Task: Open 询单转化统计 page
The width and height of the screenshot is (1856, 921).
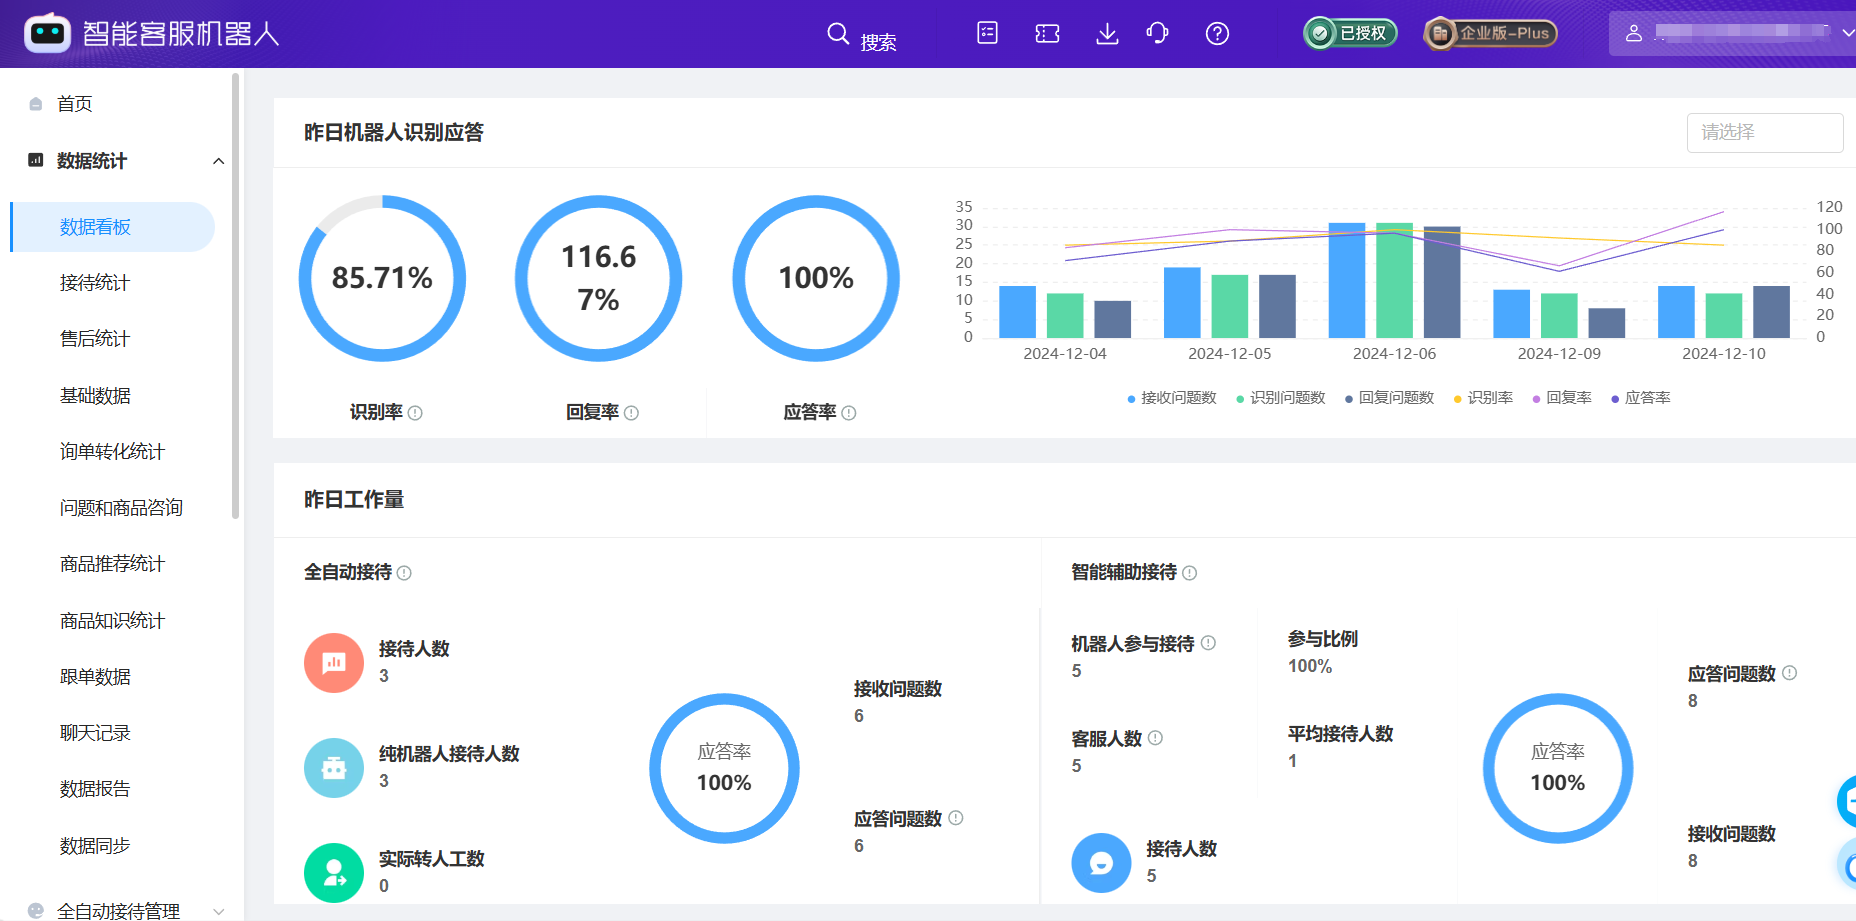Action: coord(112,452)
